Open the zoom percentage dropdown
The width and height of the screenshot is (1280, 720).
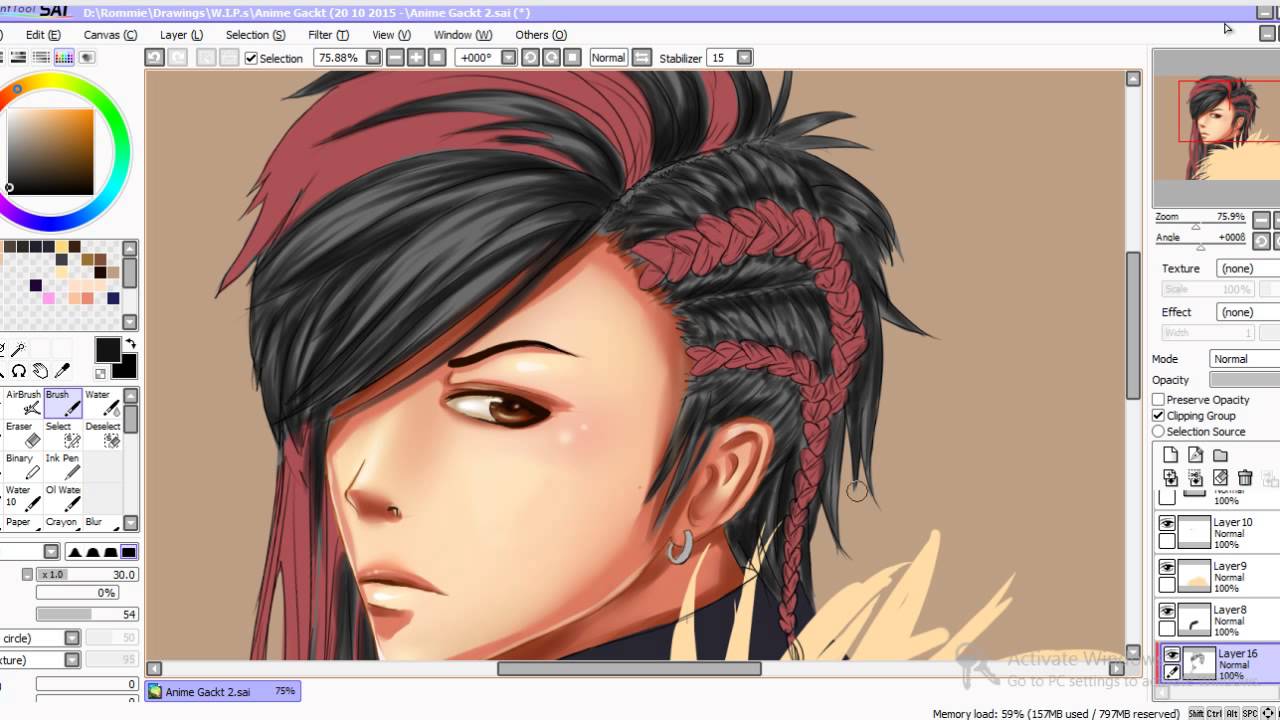(373, 58)
